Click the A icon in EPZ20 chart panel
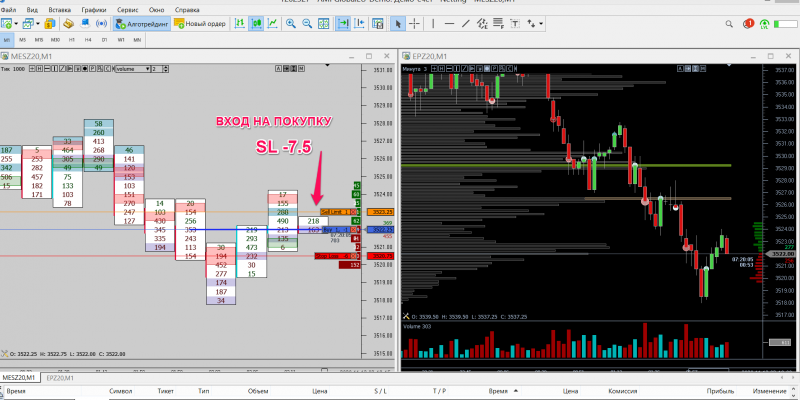 click(680, 69)
